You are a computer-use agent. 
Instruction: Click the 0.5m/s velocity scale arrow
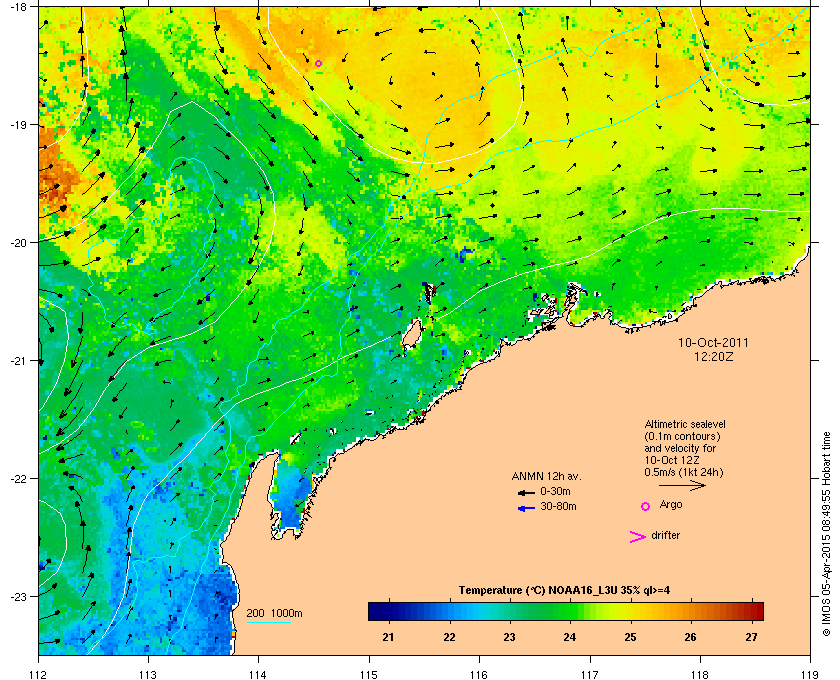[x=682, y=485]
